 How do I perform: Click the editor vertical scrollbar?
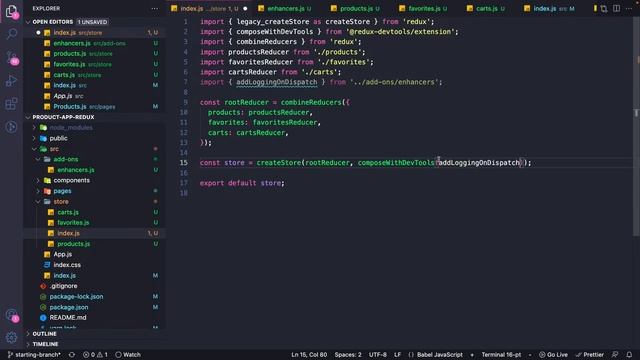coord(636,126)
